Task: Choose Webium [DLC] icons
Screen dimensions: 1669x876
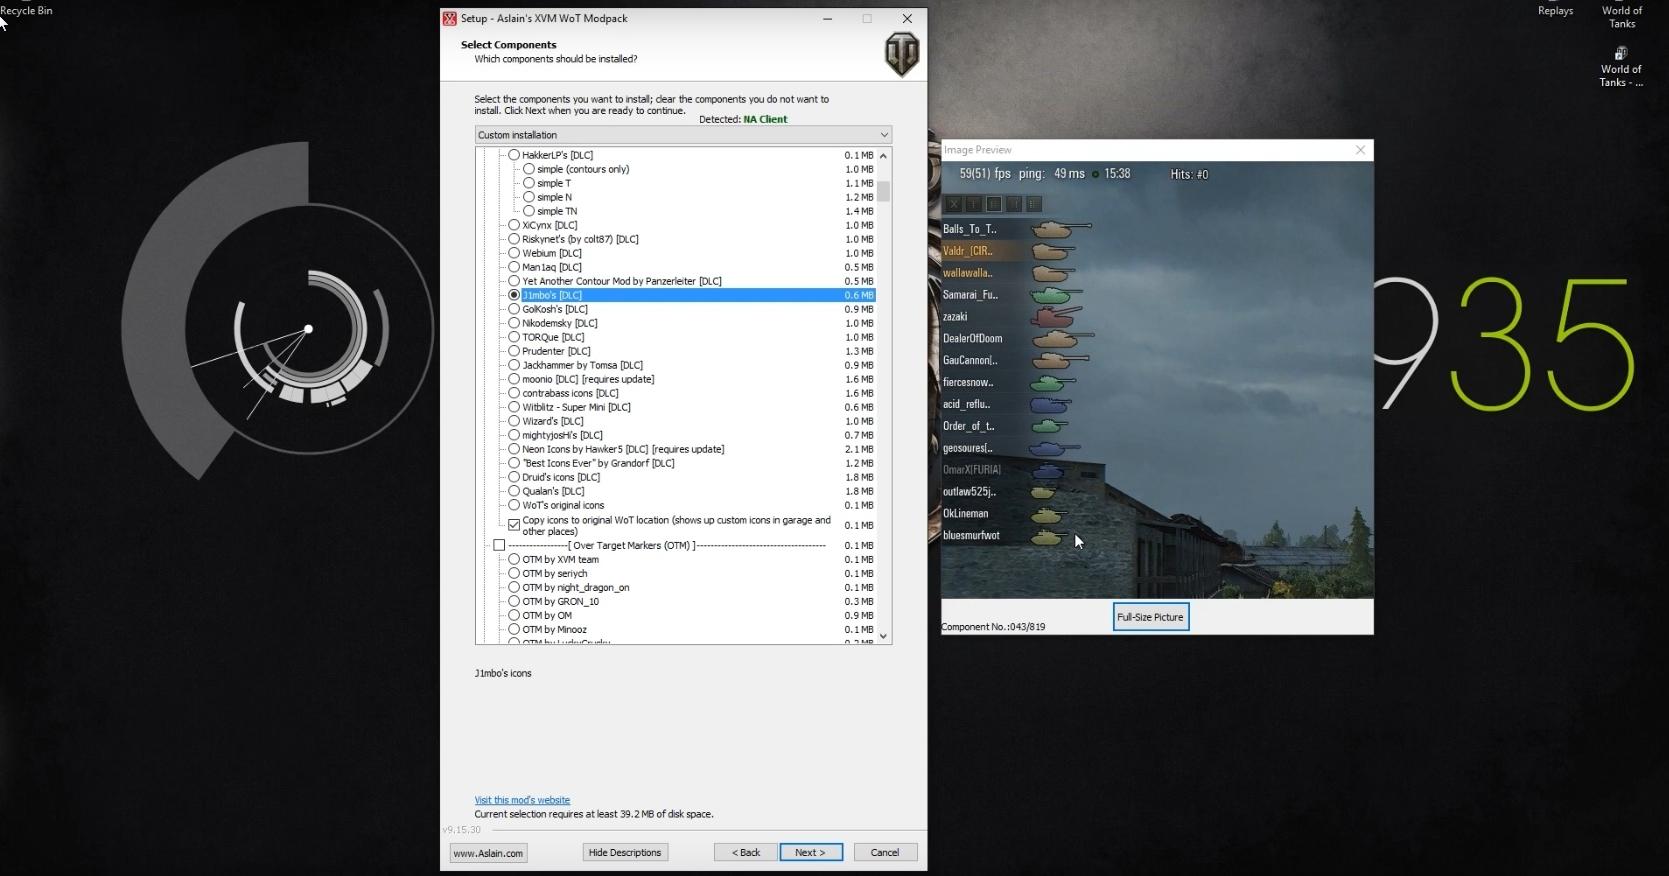Action: point(514,253)
